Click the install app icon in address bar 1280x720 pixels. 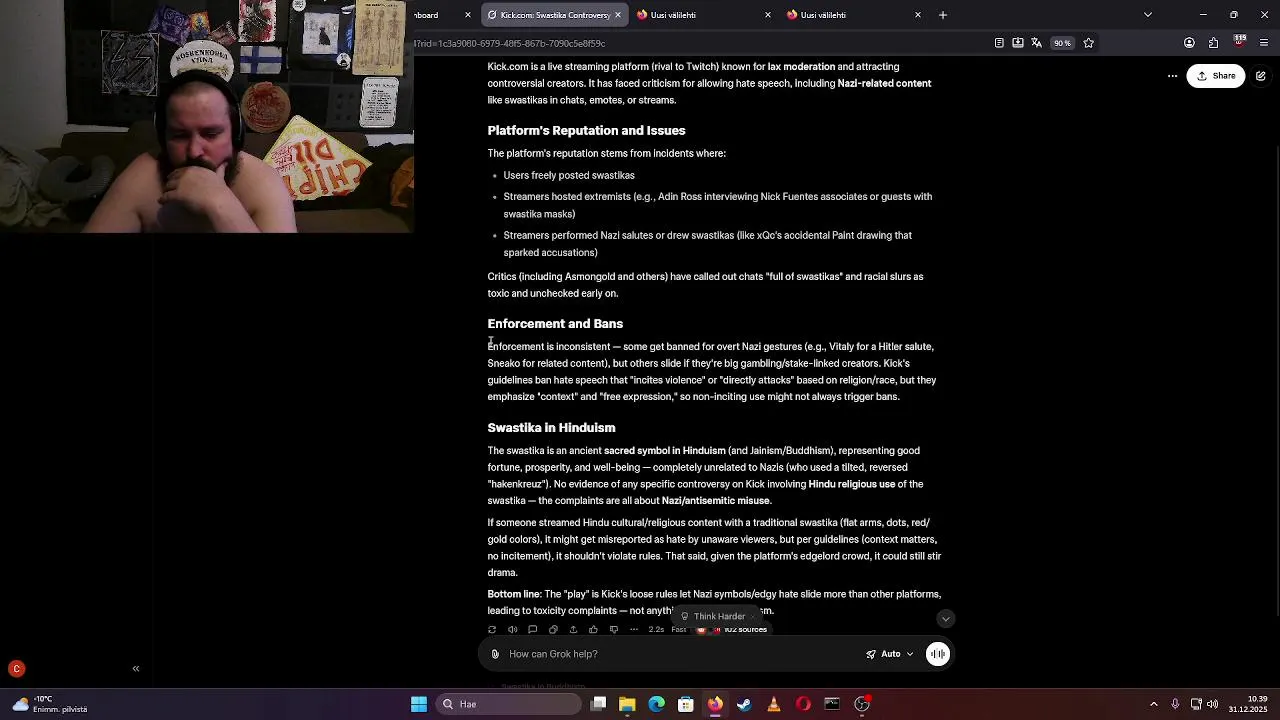pyautogui.click(x=1018, y=43)
